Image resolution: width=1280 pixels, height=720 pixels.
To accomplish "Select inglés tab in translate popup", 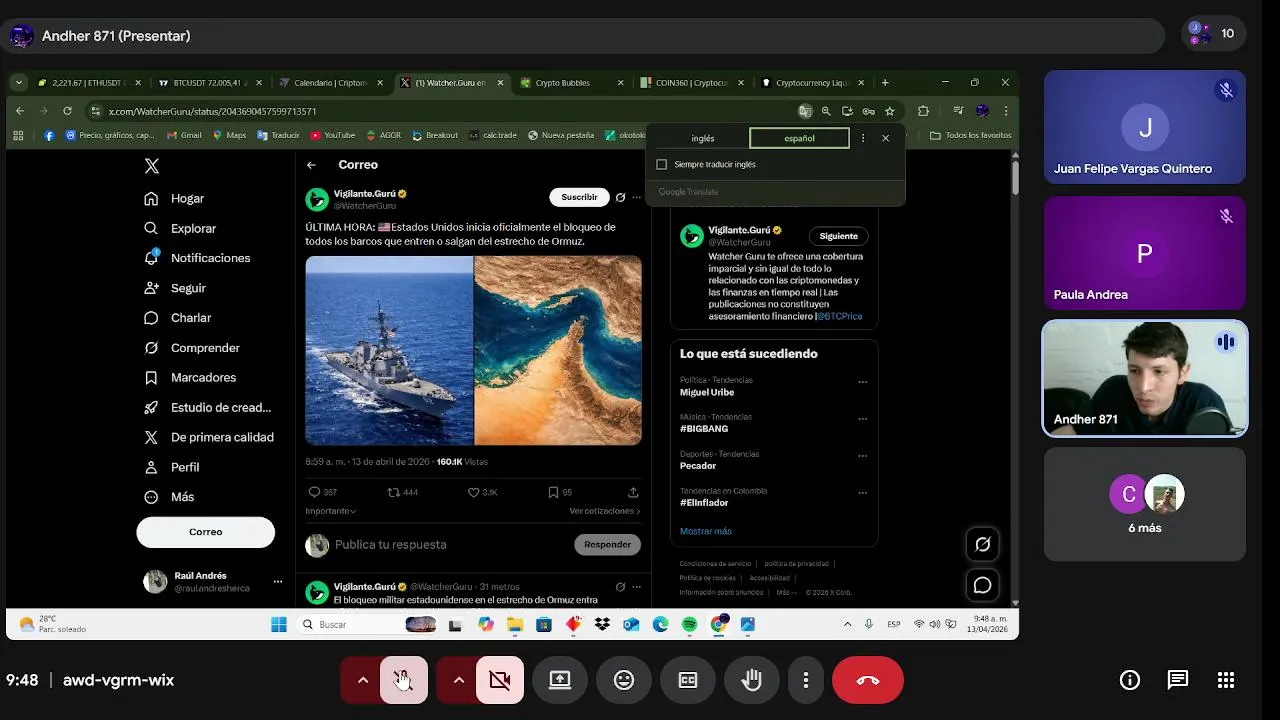I will tap(703, 138).
